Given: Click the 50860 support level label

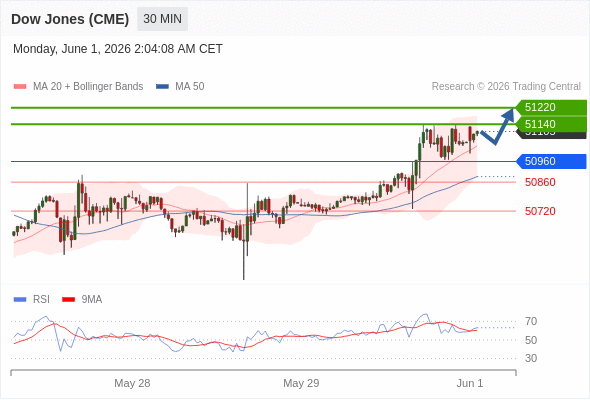Looking at the screenshot, I should click(x=540, y=182).
